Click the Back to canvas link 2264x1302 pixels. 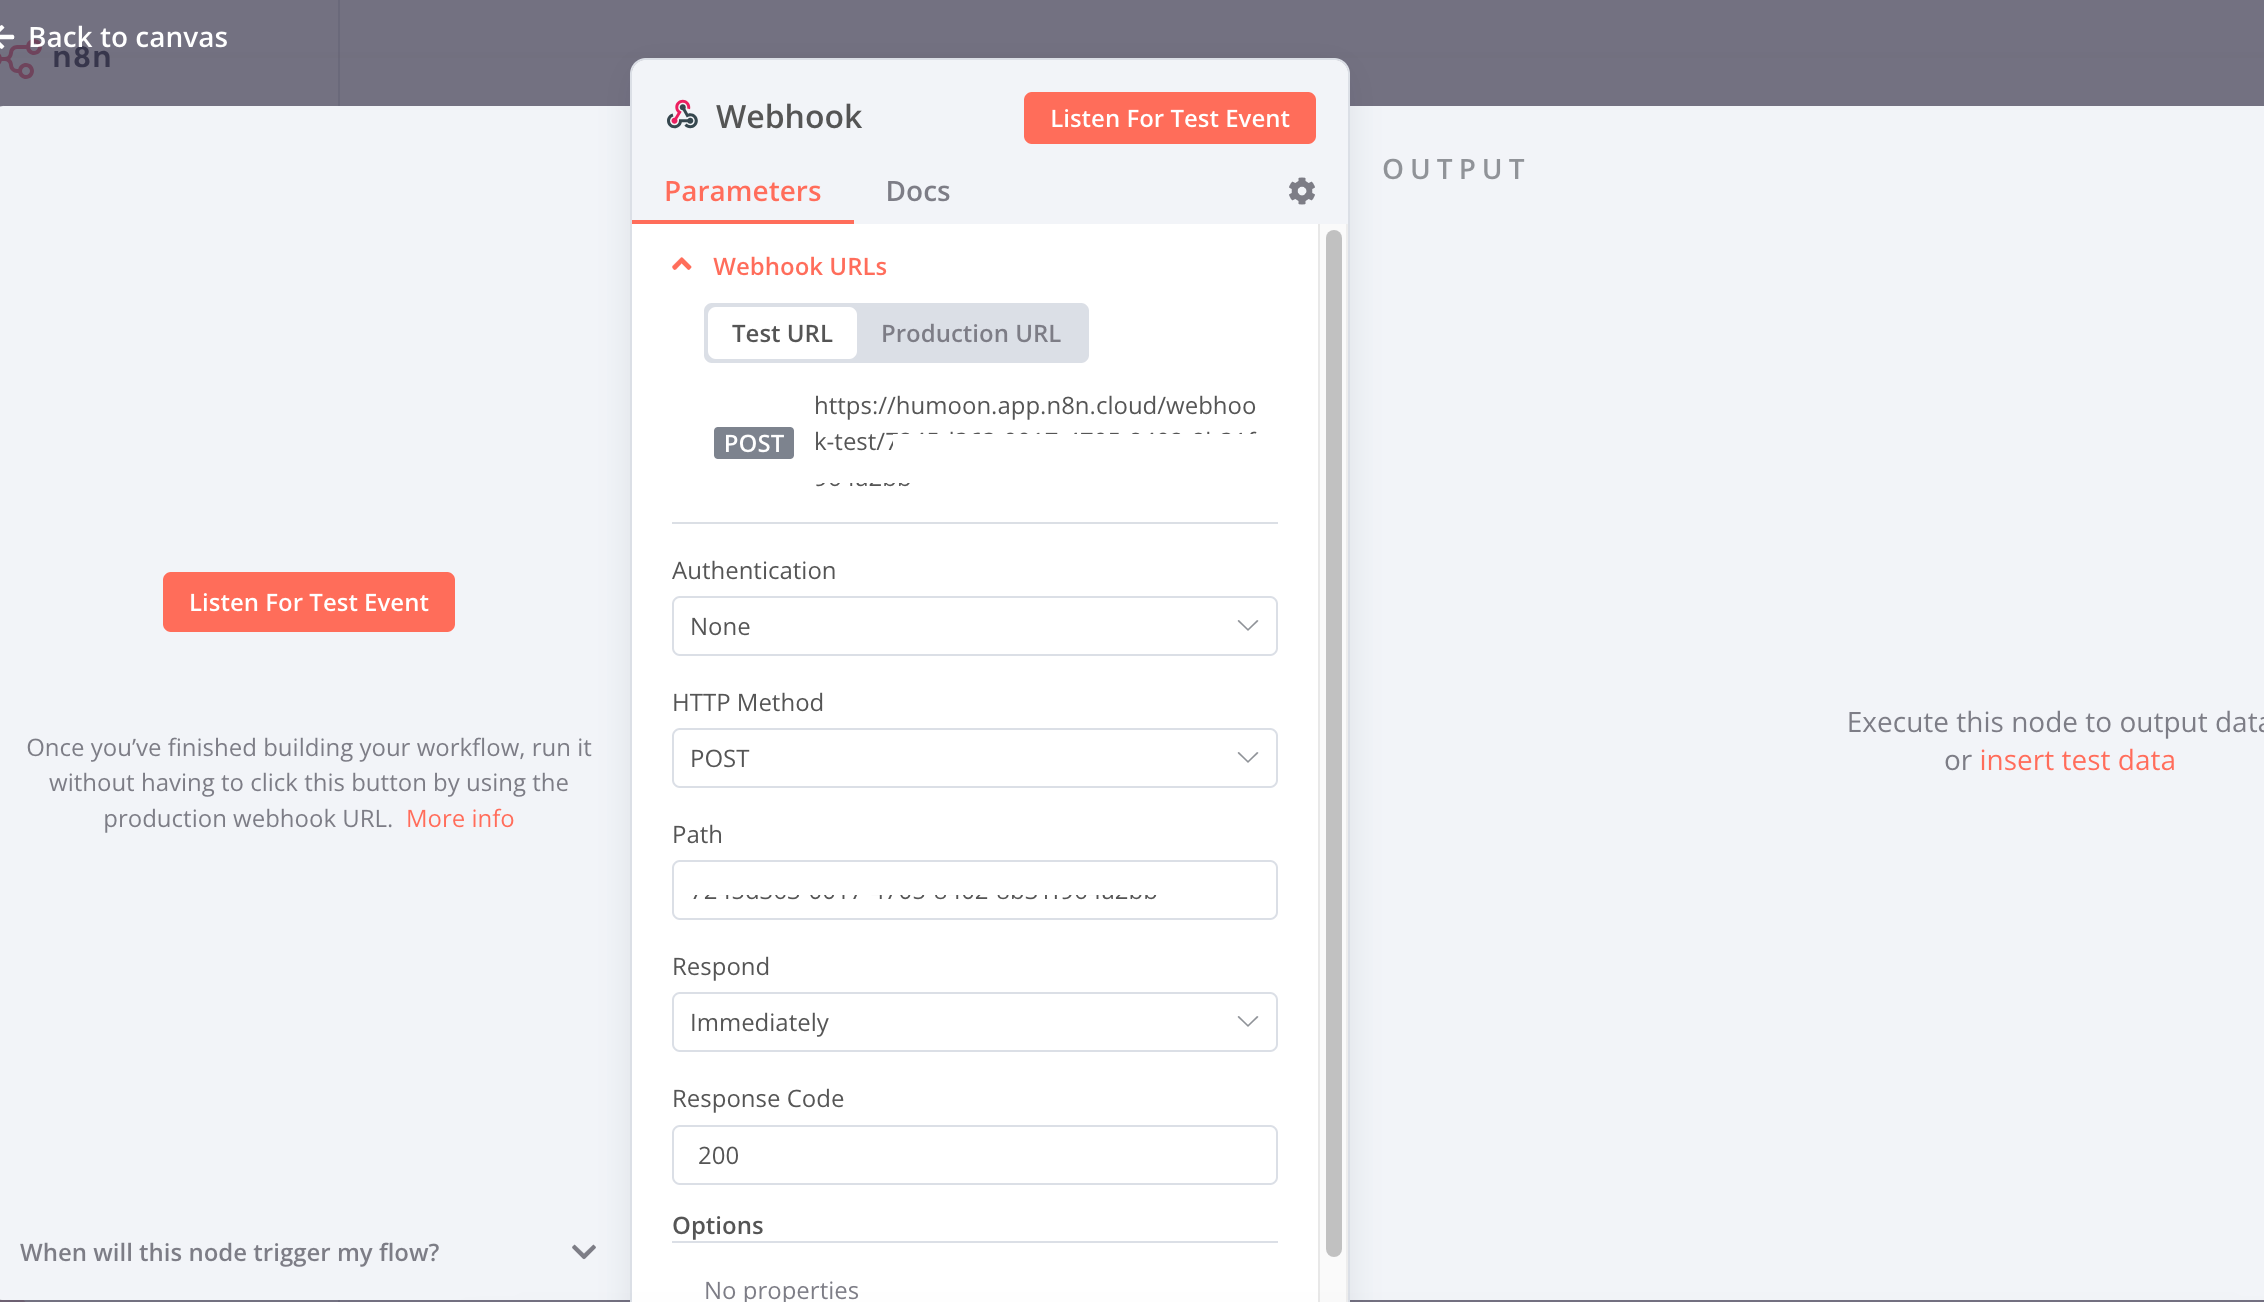coord(114,37)
